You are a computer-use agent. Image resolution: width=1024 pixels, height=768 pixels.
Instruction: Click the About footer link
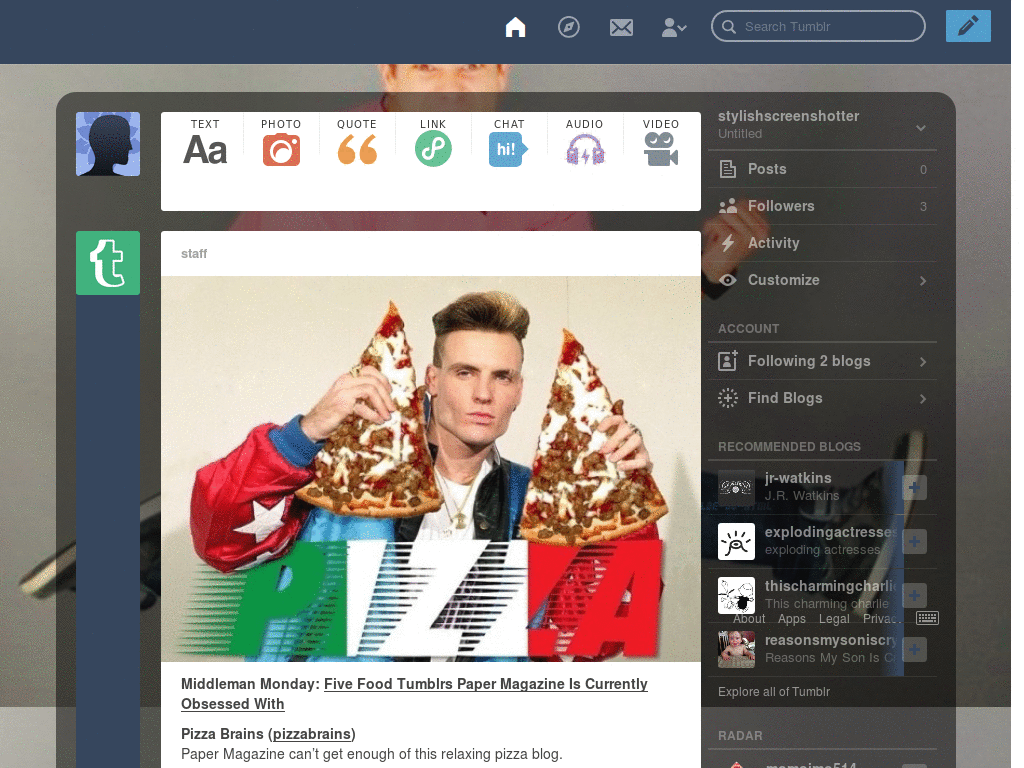pos(749,618)
